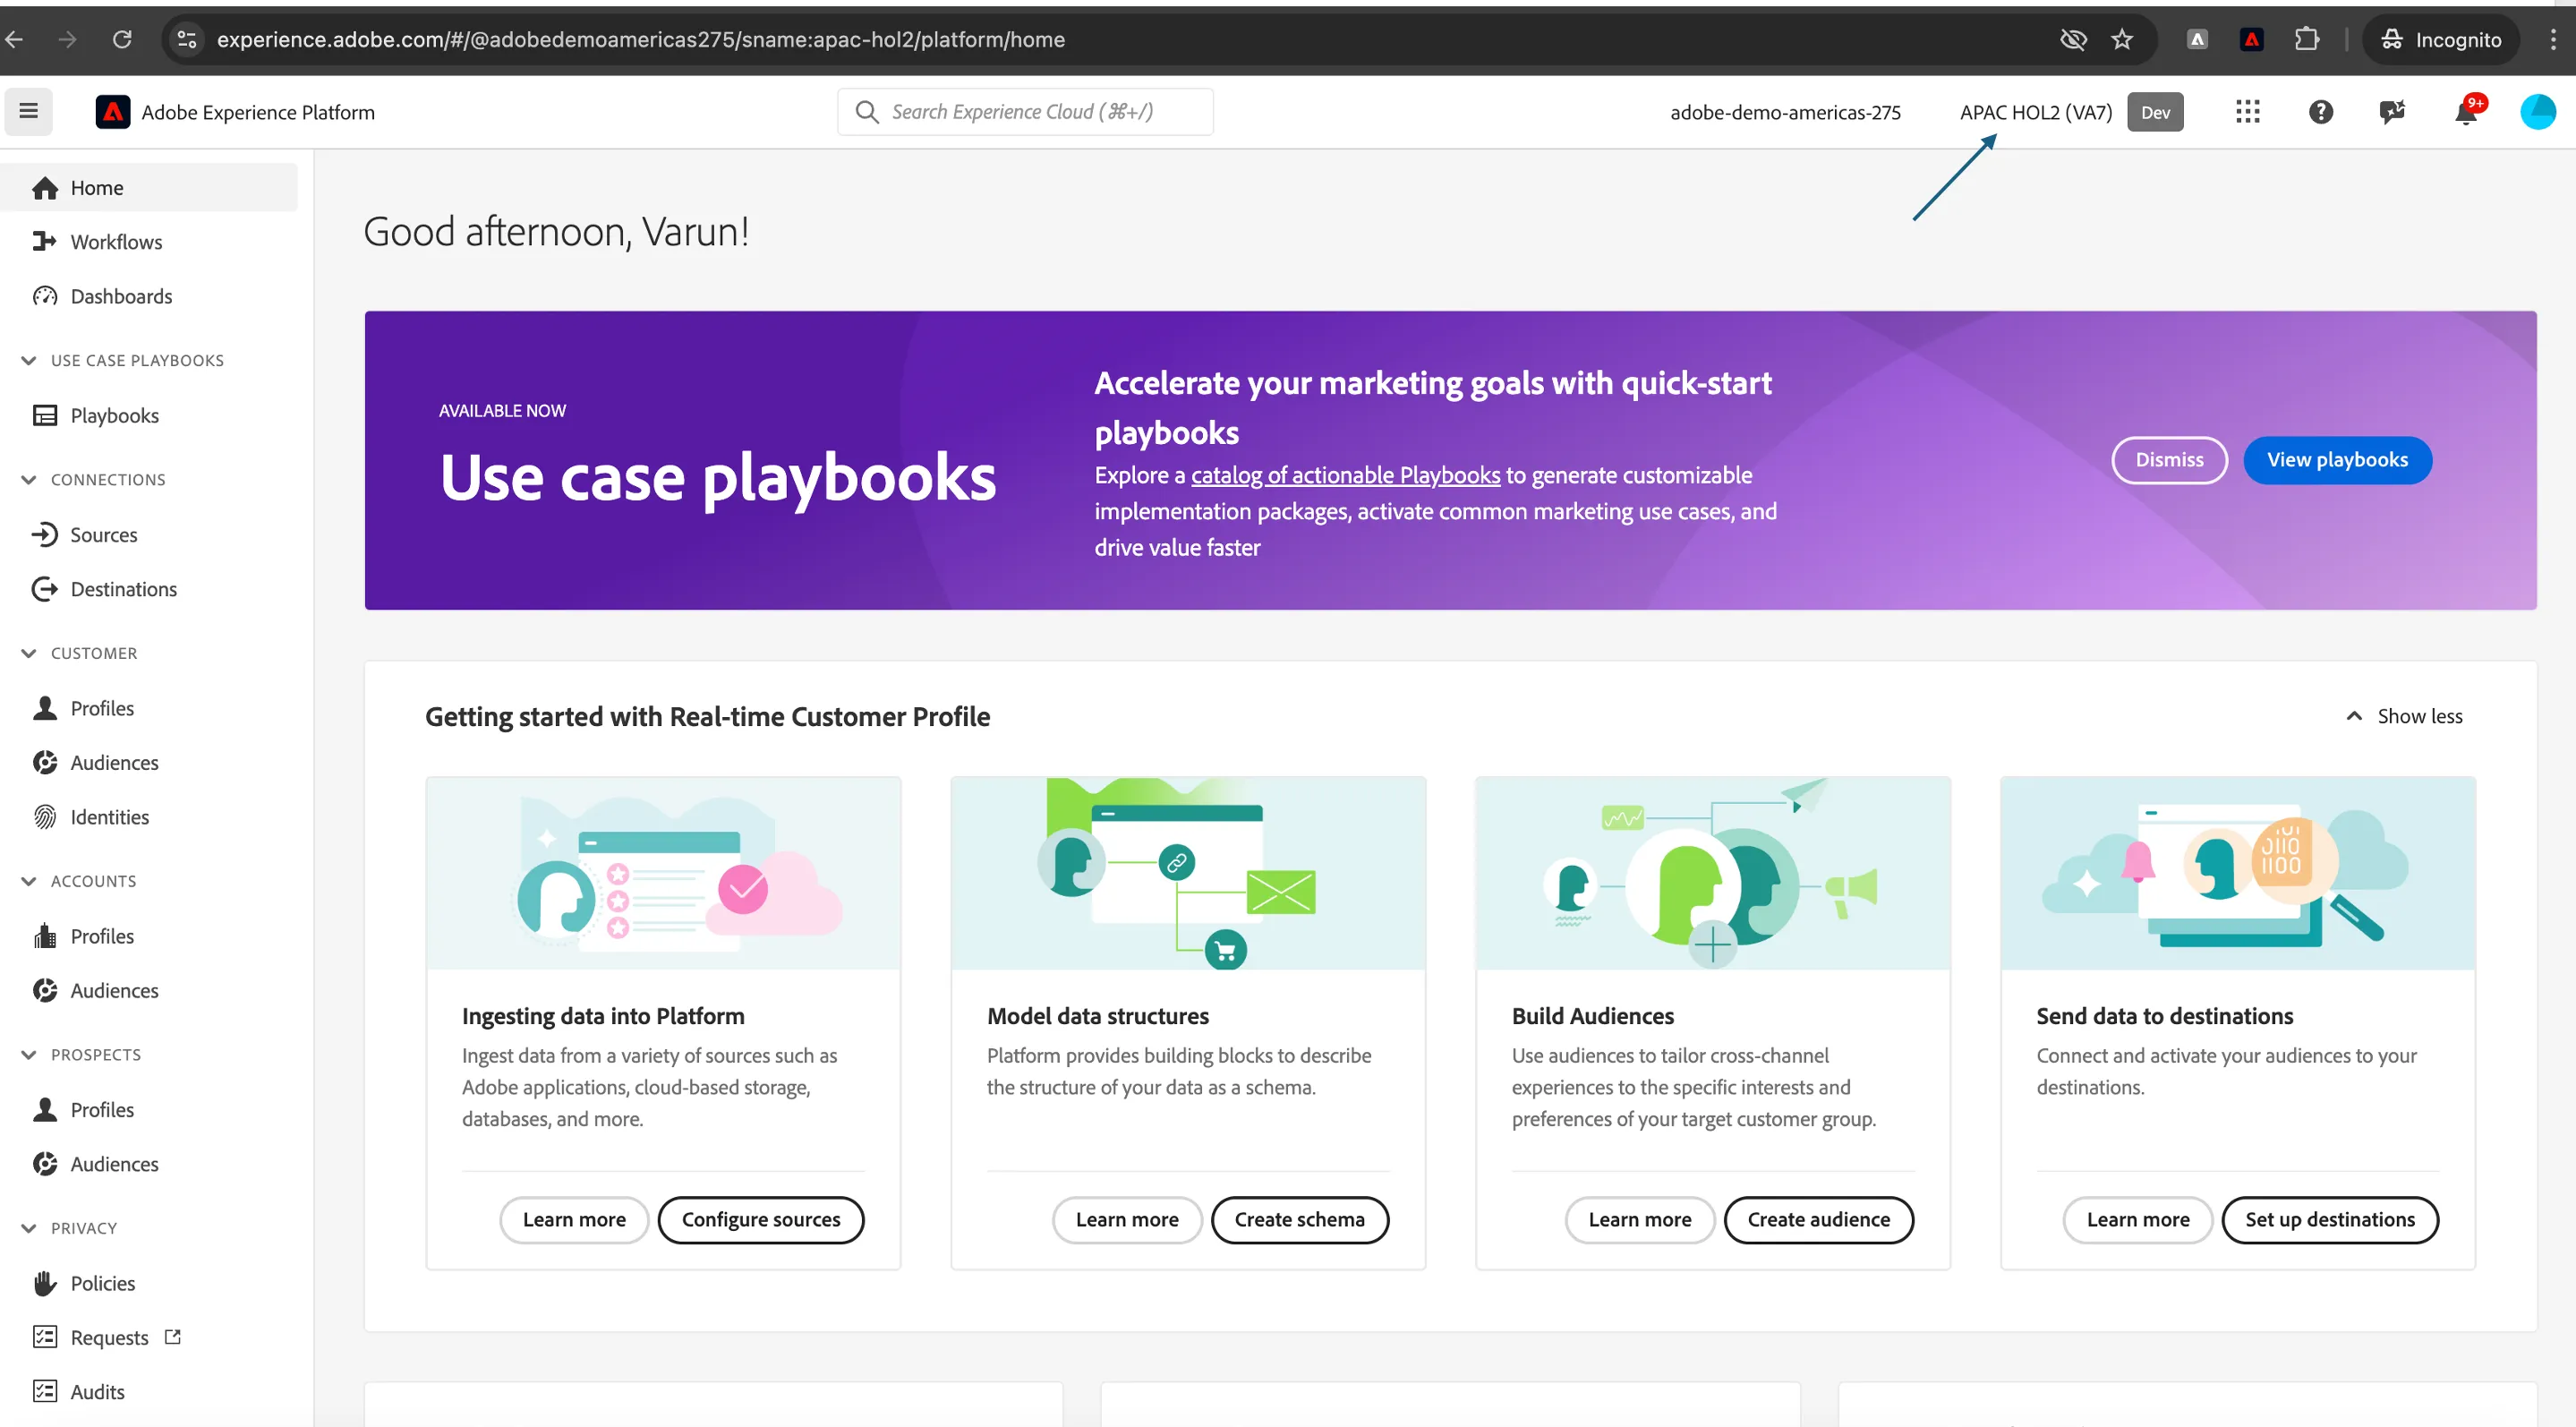Click Learn more on Send data card
This screenshot has width=2576, height=1427.
point(2137,1219)
